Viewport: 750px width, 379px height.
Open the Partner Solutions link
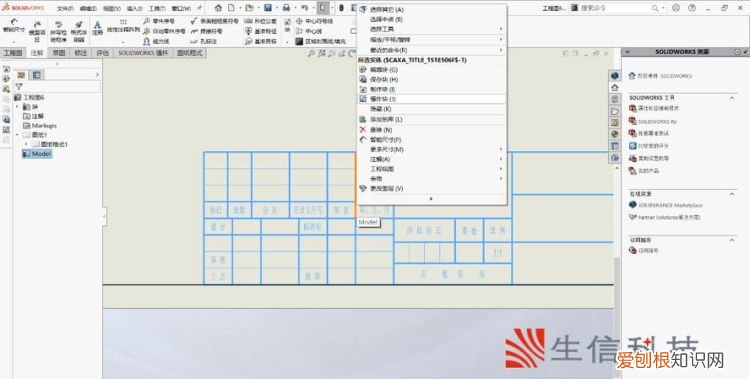tap(664, 217)
